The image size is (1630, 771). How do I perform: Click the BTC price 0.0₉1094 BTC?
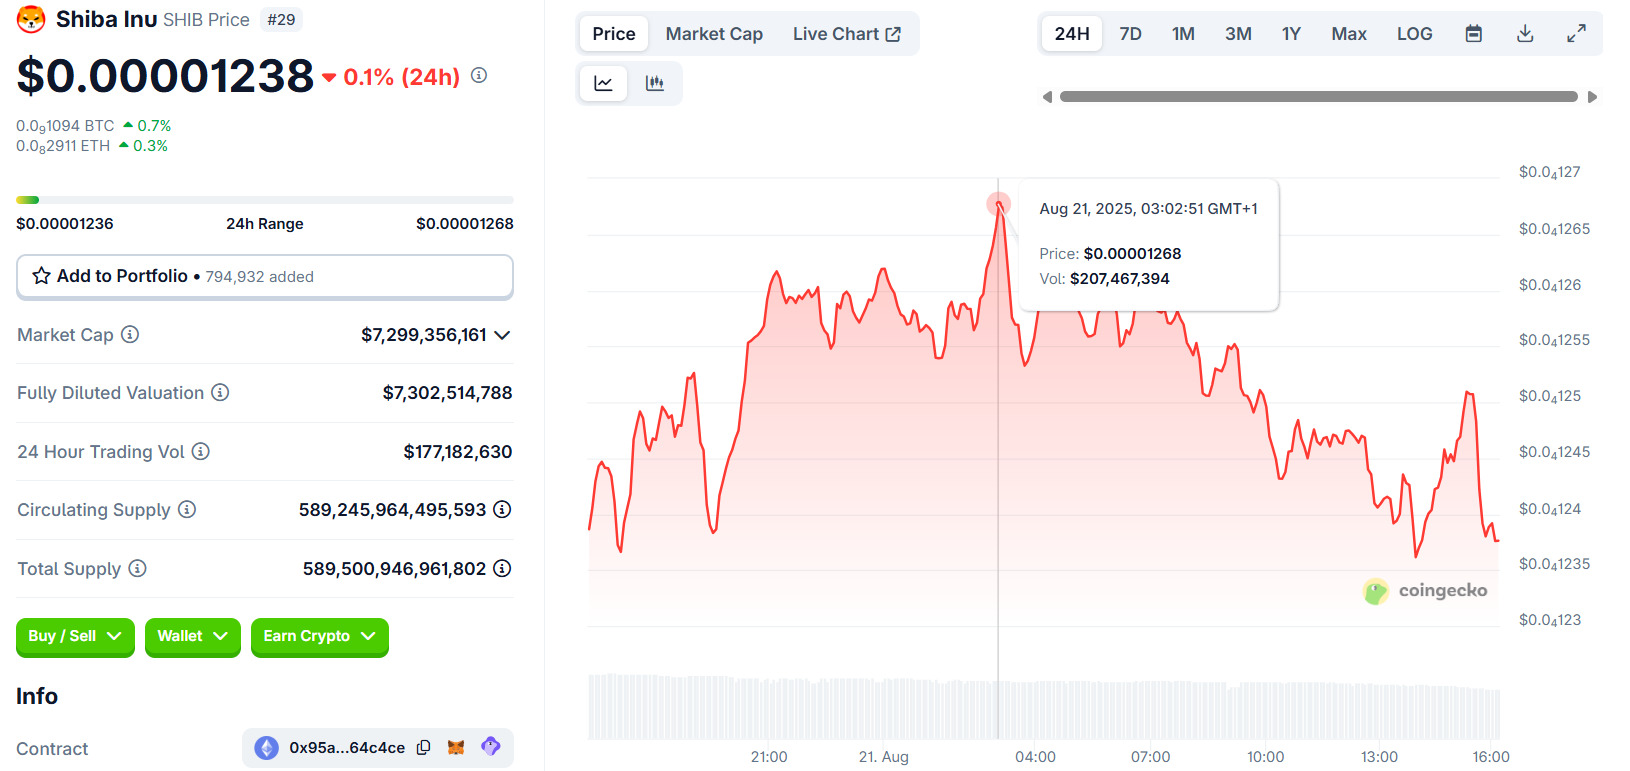click(x=65, y=126)
